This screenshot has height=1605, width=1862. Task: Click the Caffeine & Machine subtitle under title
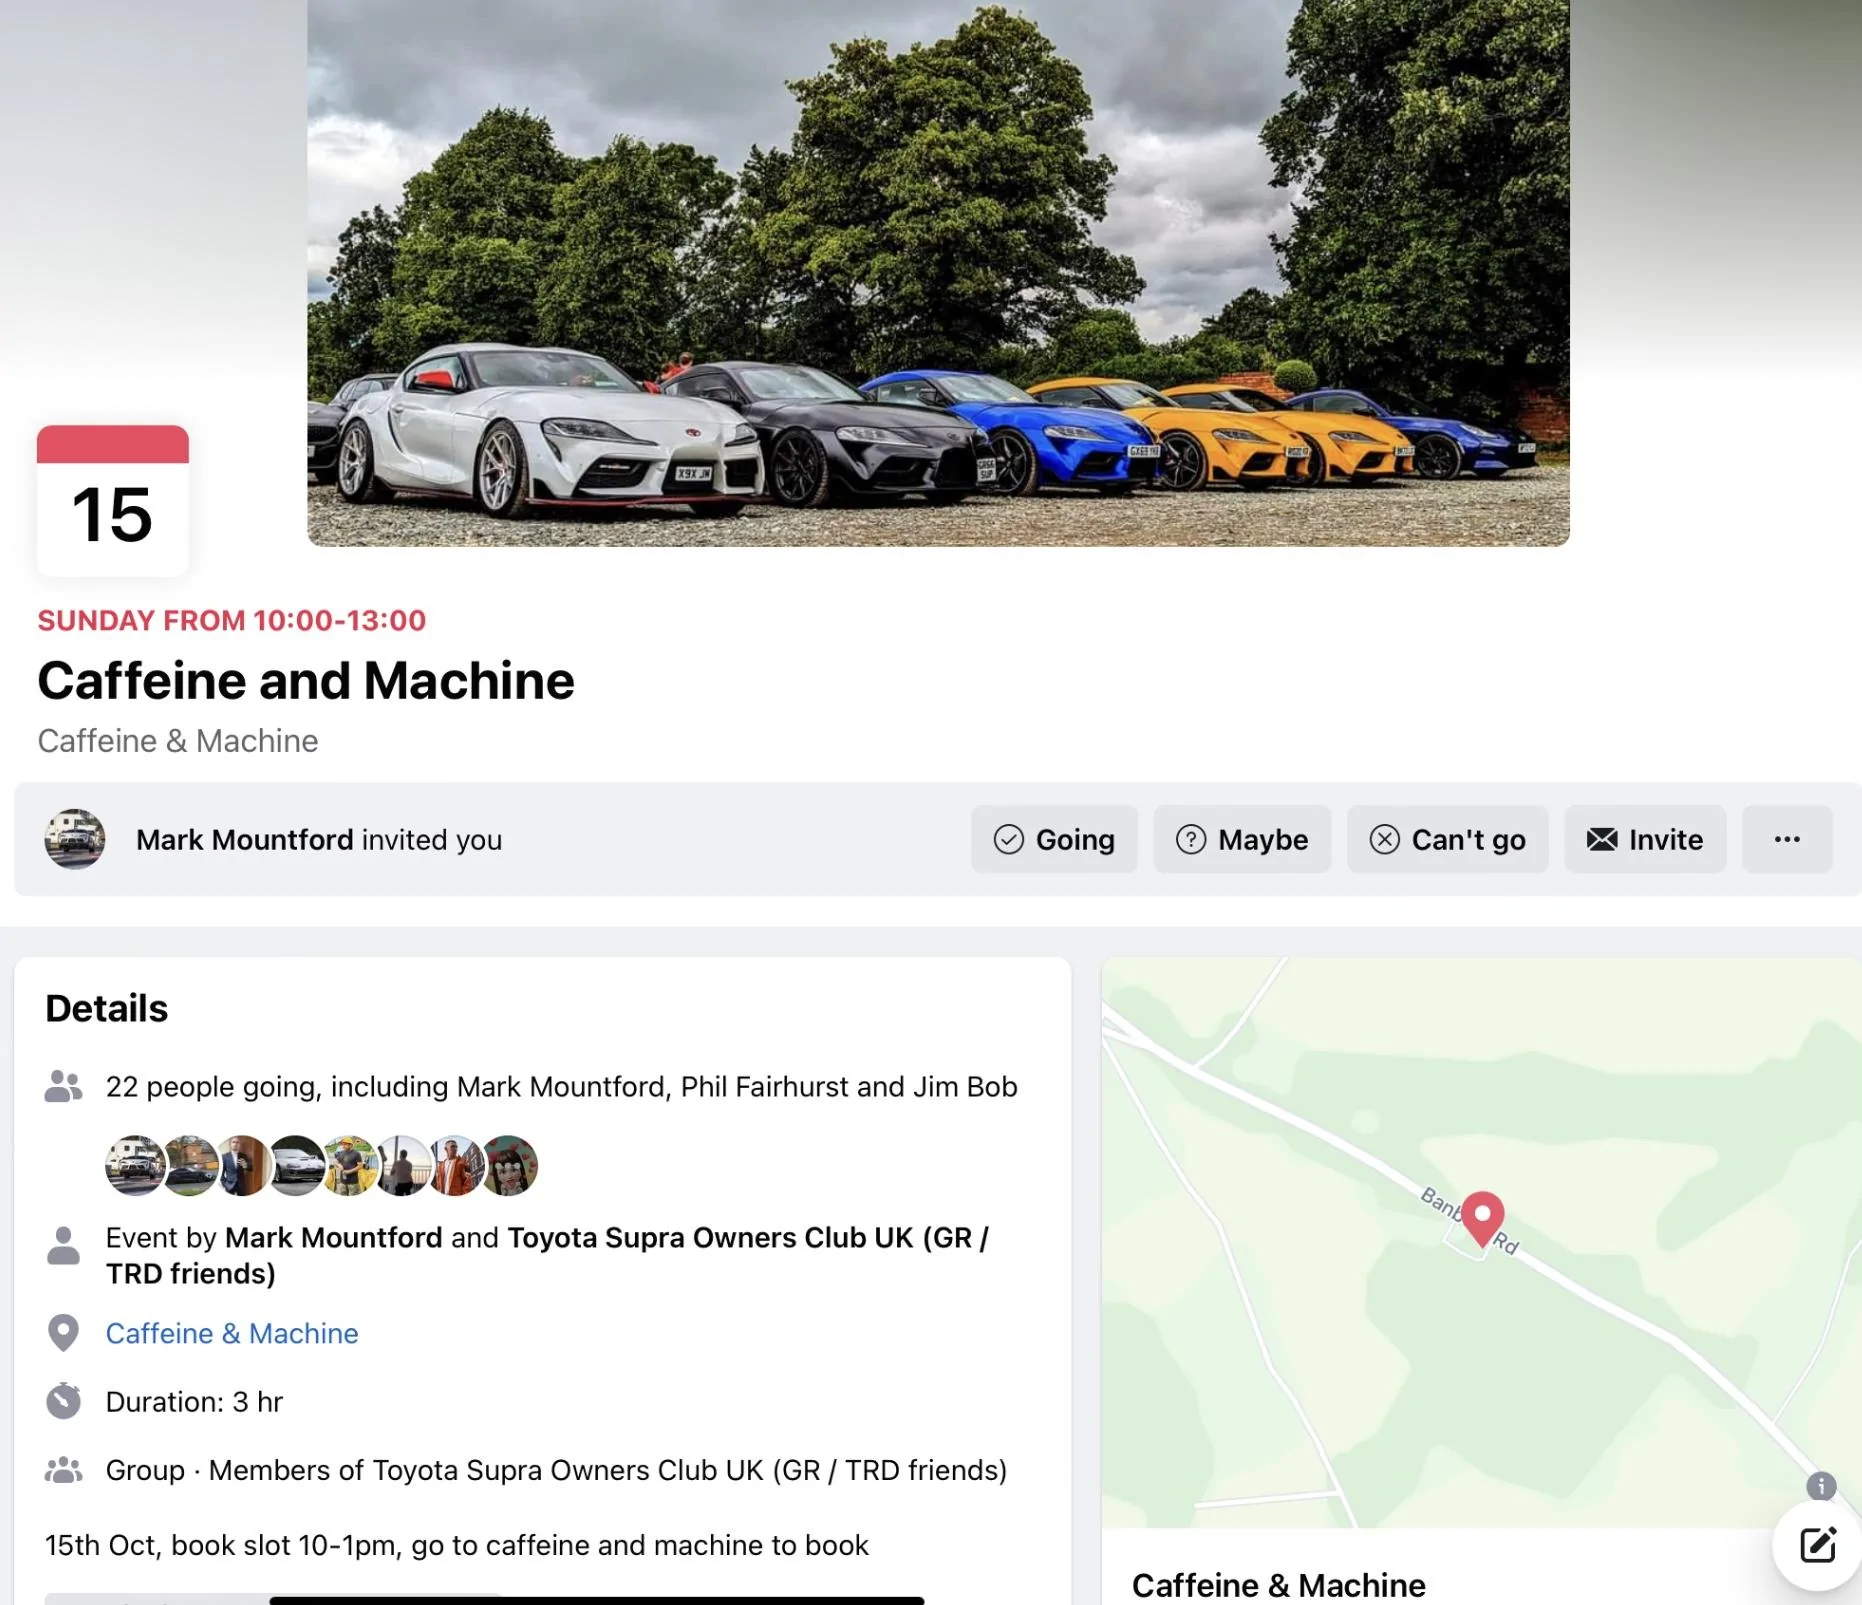point(178,741)
